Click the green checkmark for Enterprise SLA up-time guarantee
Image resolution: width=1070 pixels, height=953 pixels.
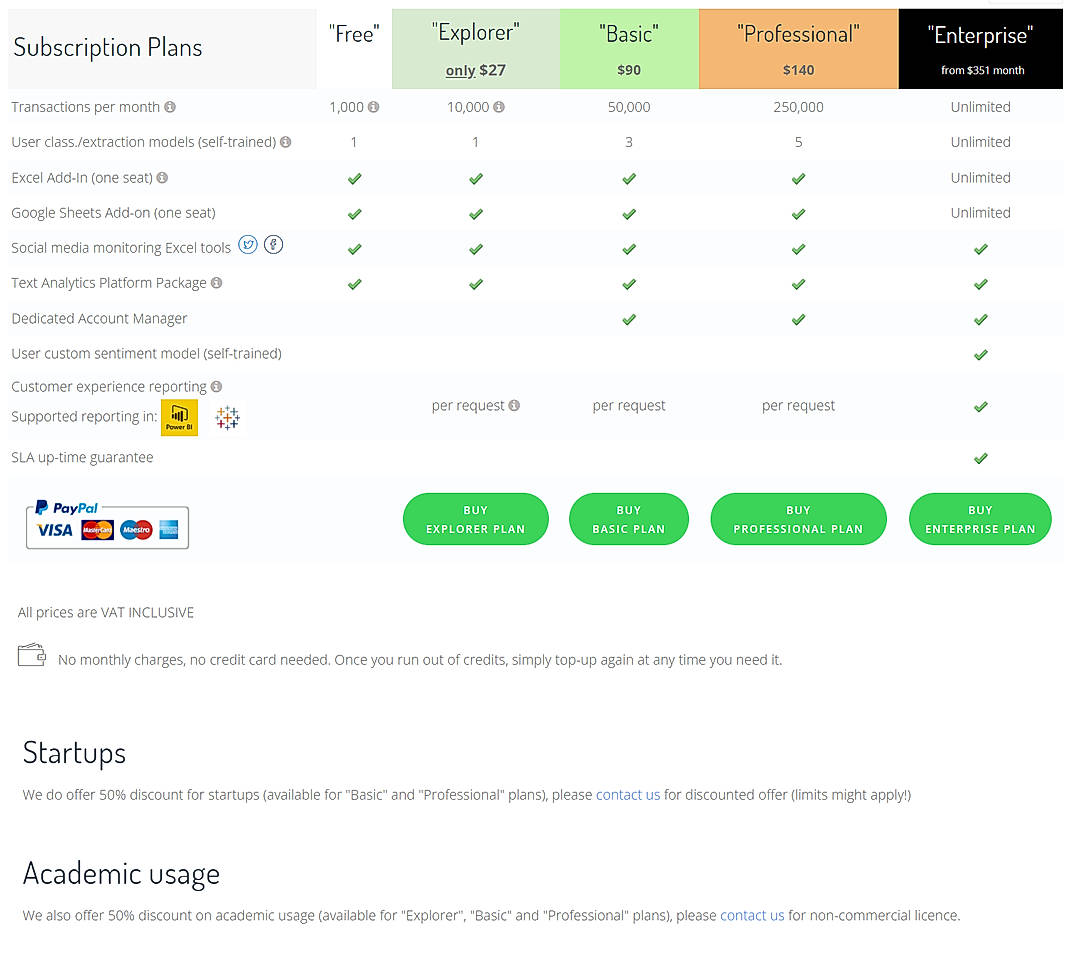(980, 458)
